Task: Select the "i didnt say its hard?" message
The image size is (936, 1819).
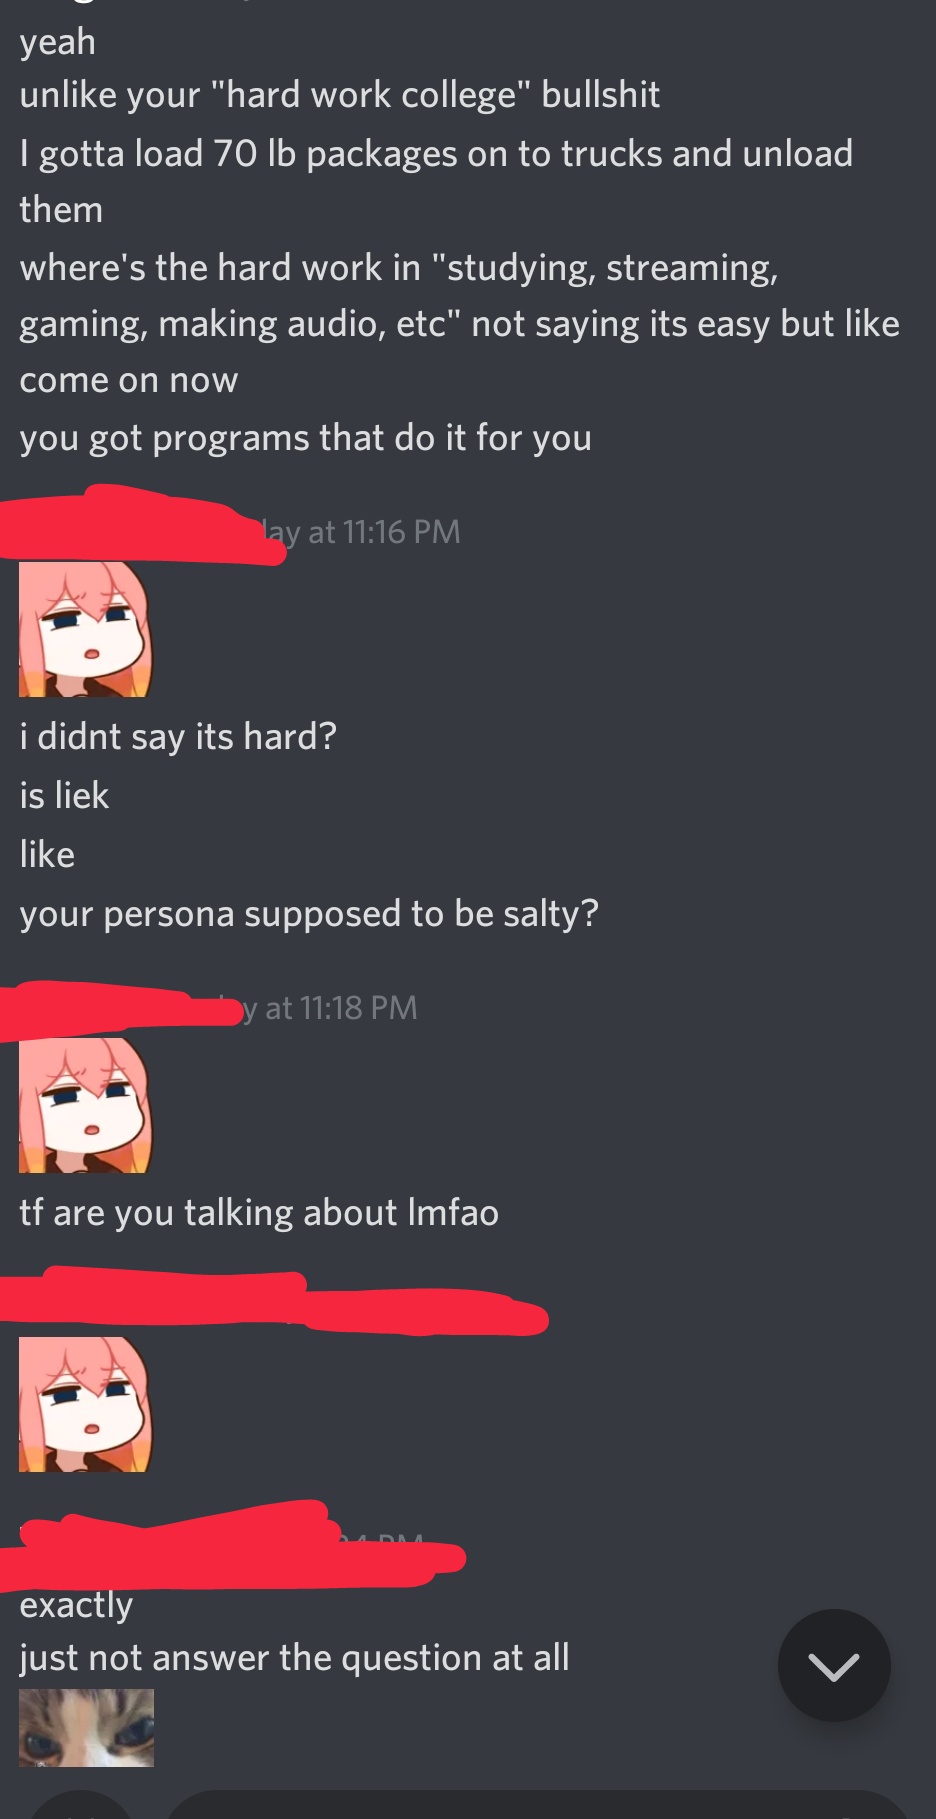Action: (x=178, y=737)
